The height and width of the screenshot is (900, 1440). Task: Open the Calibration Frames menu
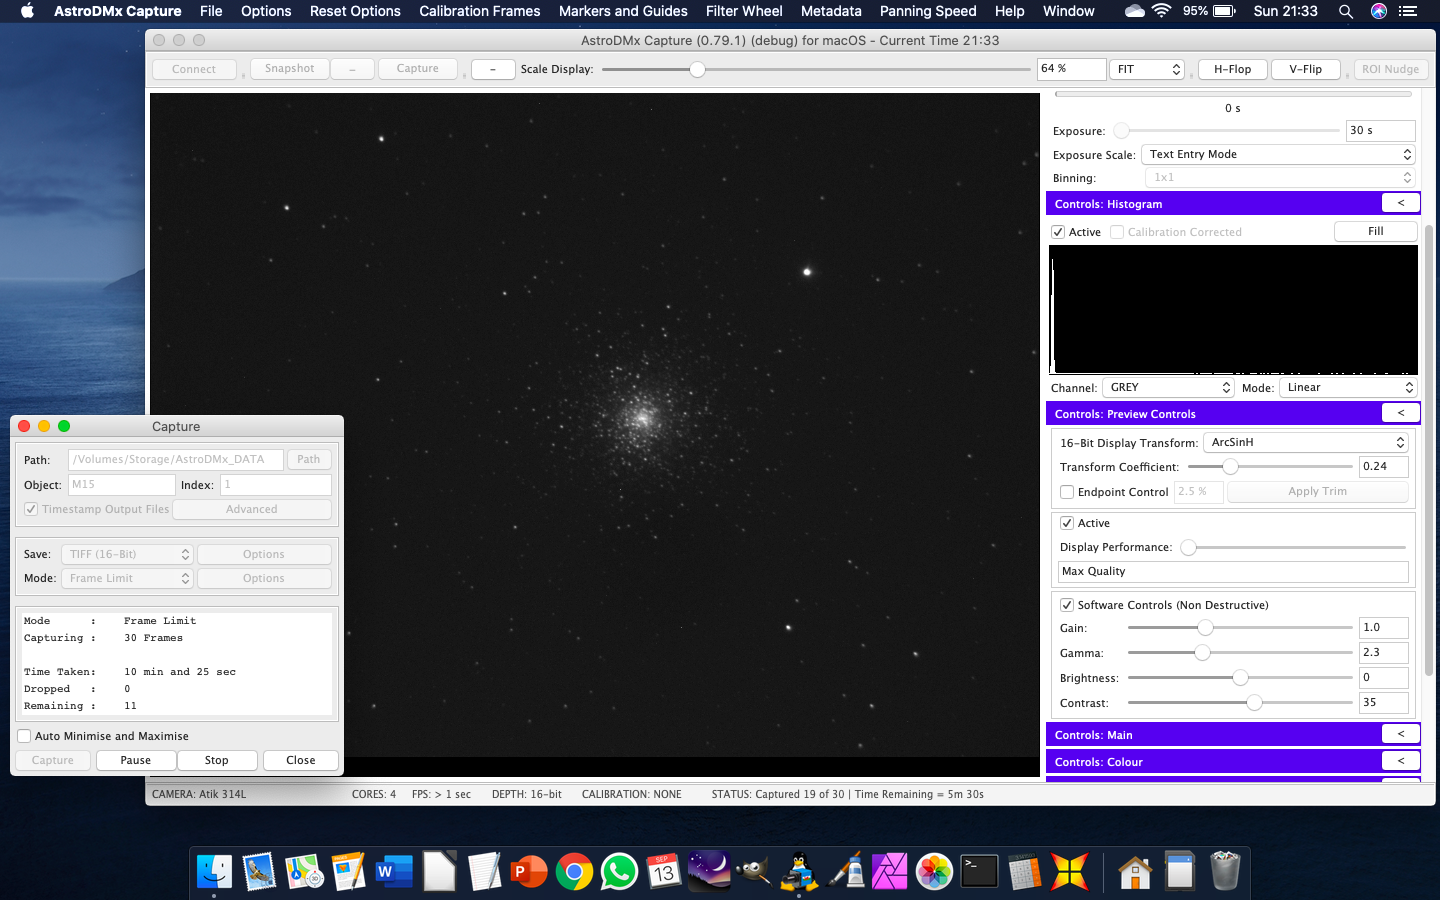click(x=479, y=11)
